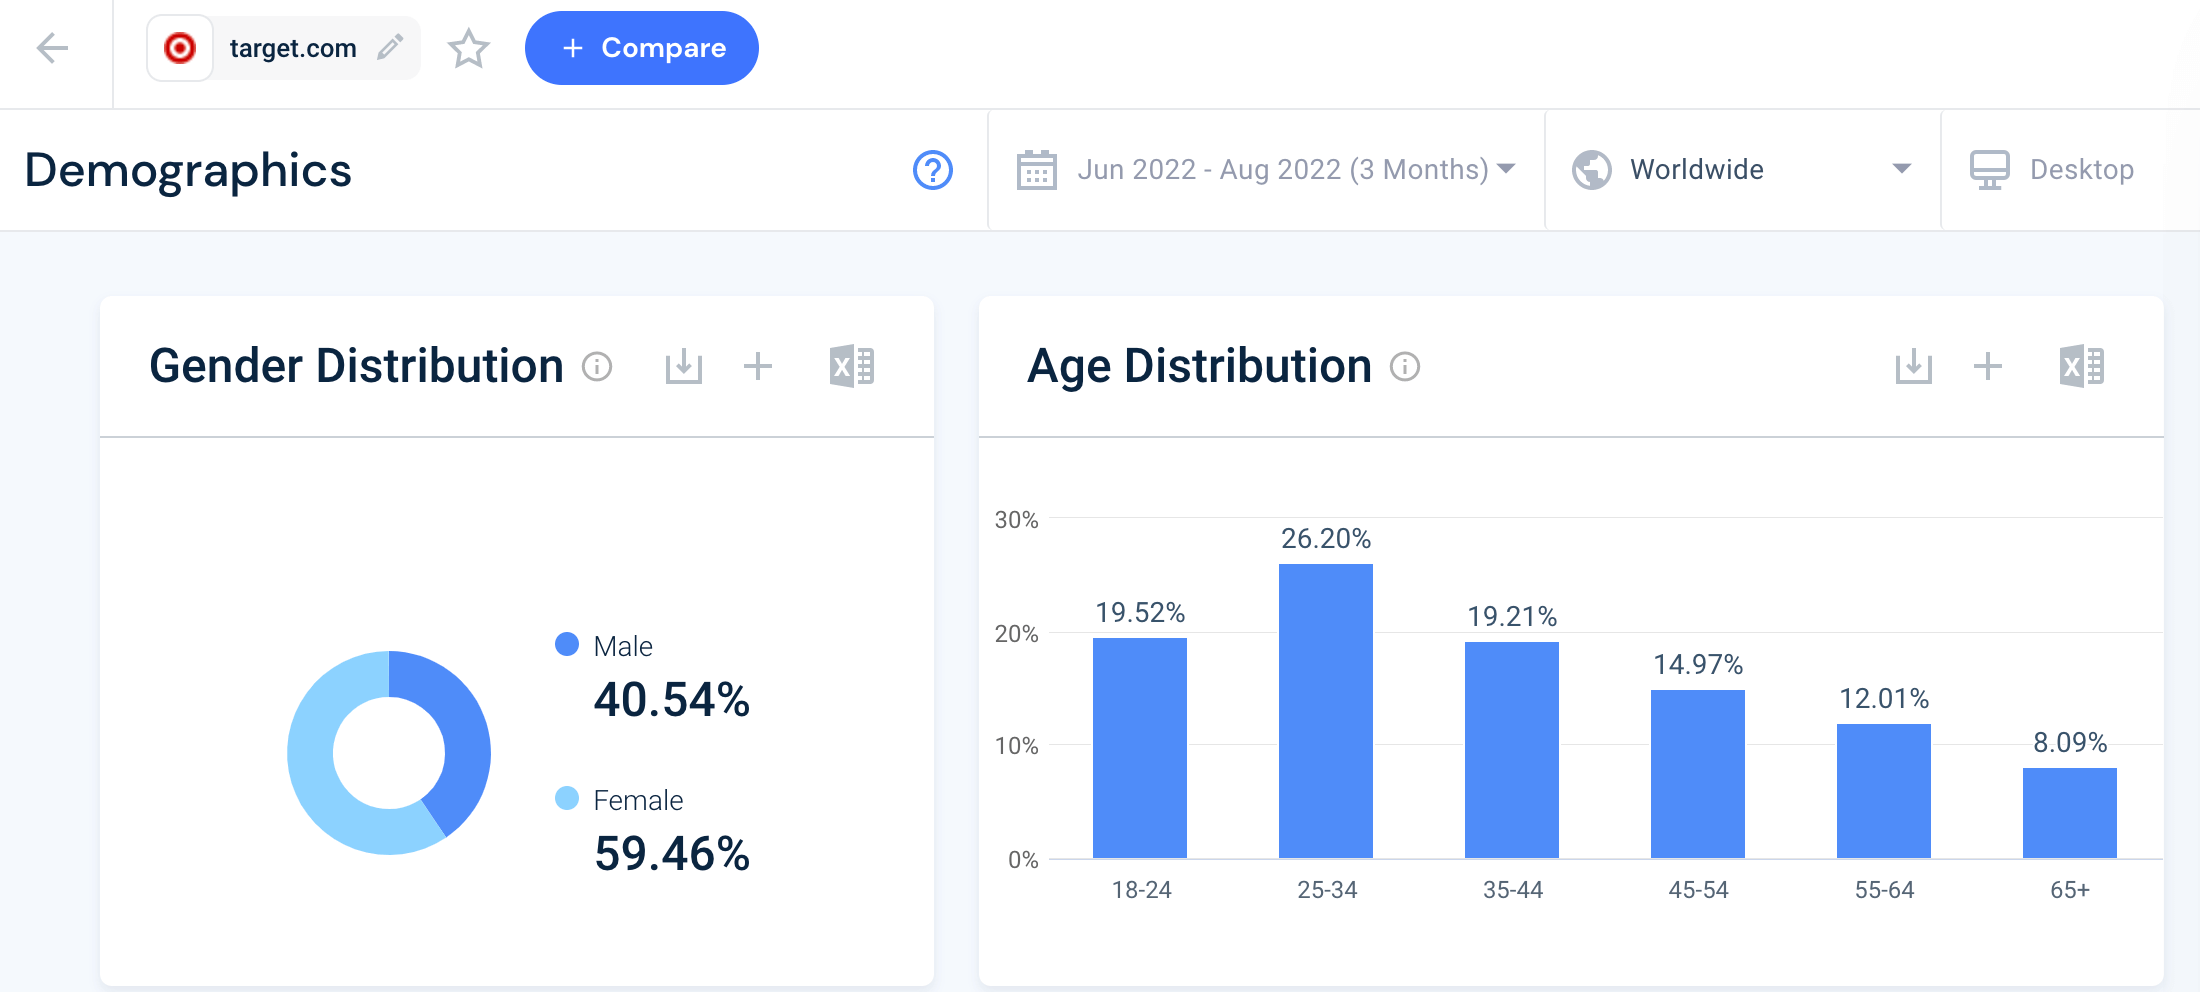Click the 55-64 age bar
The height and width of the screenshot is (992, 2200).
1884,791
